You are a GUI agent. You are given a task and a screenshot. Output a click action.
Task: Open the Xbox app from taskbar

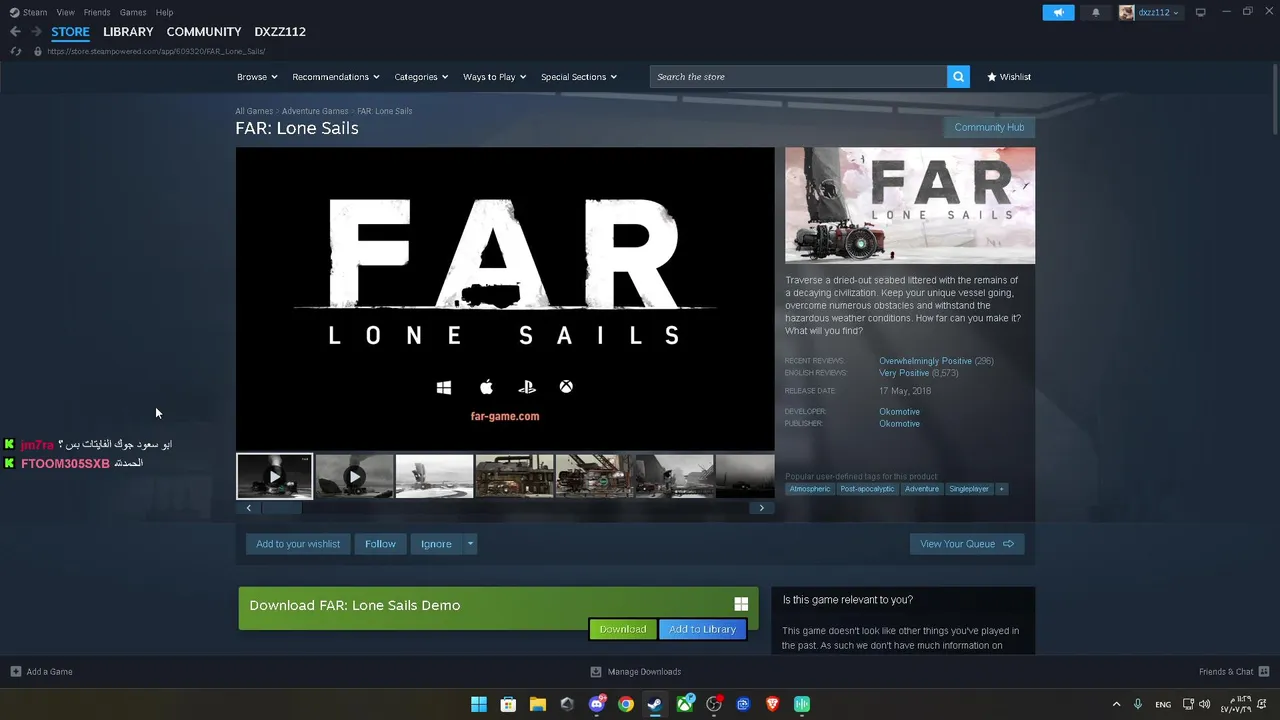click(x=685, y=704)
